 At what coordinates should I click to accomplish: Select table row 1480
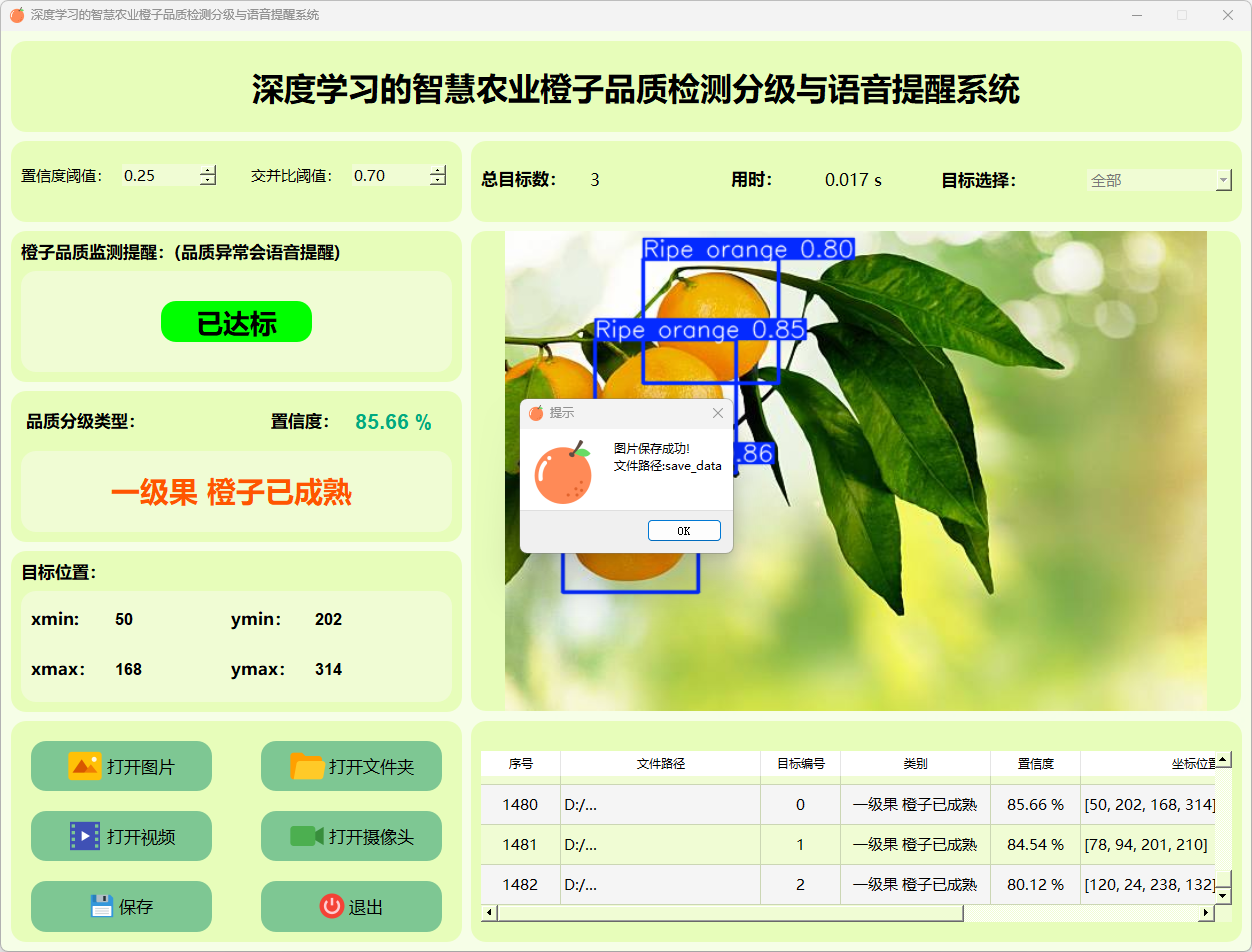(x=848, y=804)
